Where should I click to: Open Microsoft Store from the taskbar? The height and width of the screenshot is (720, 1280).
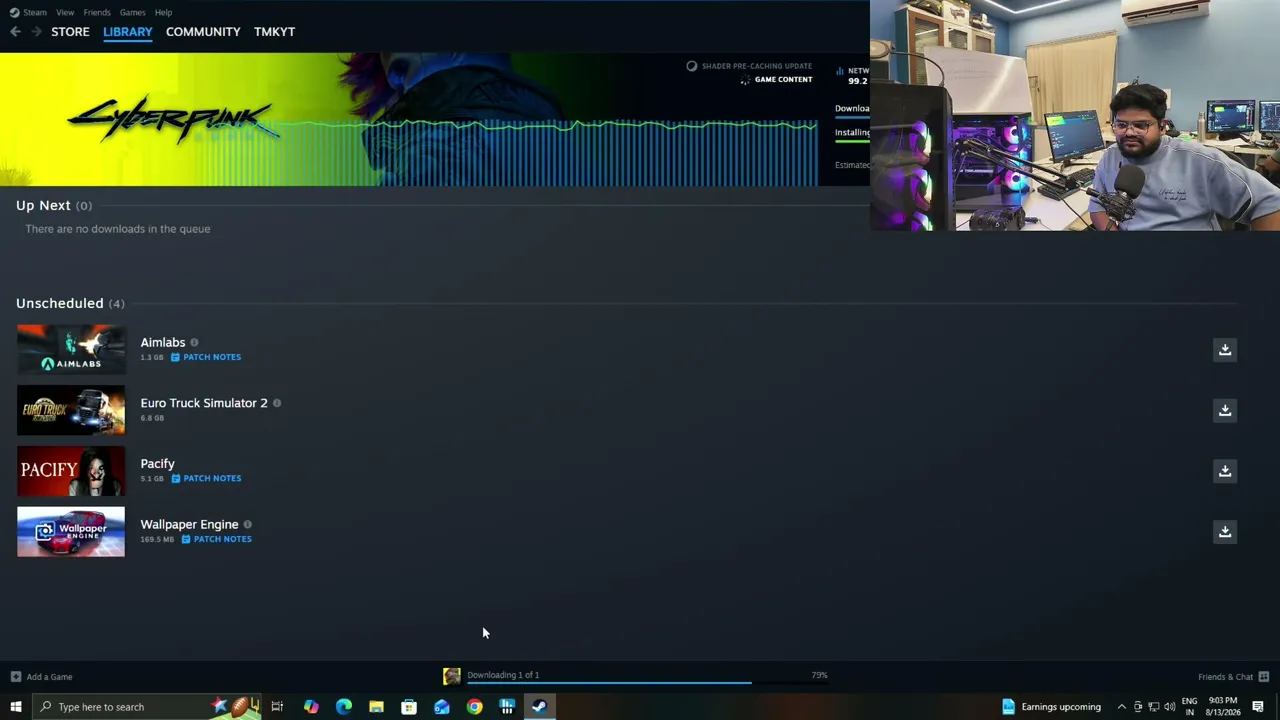(x=409, y=707)
